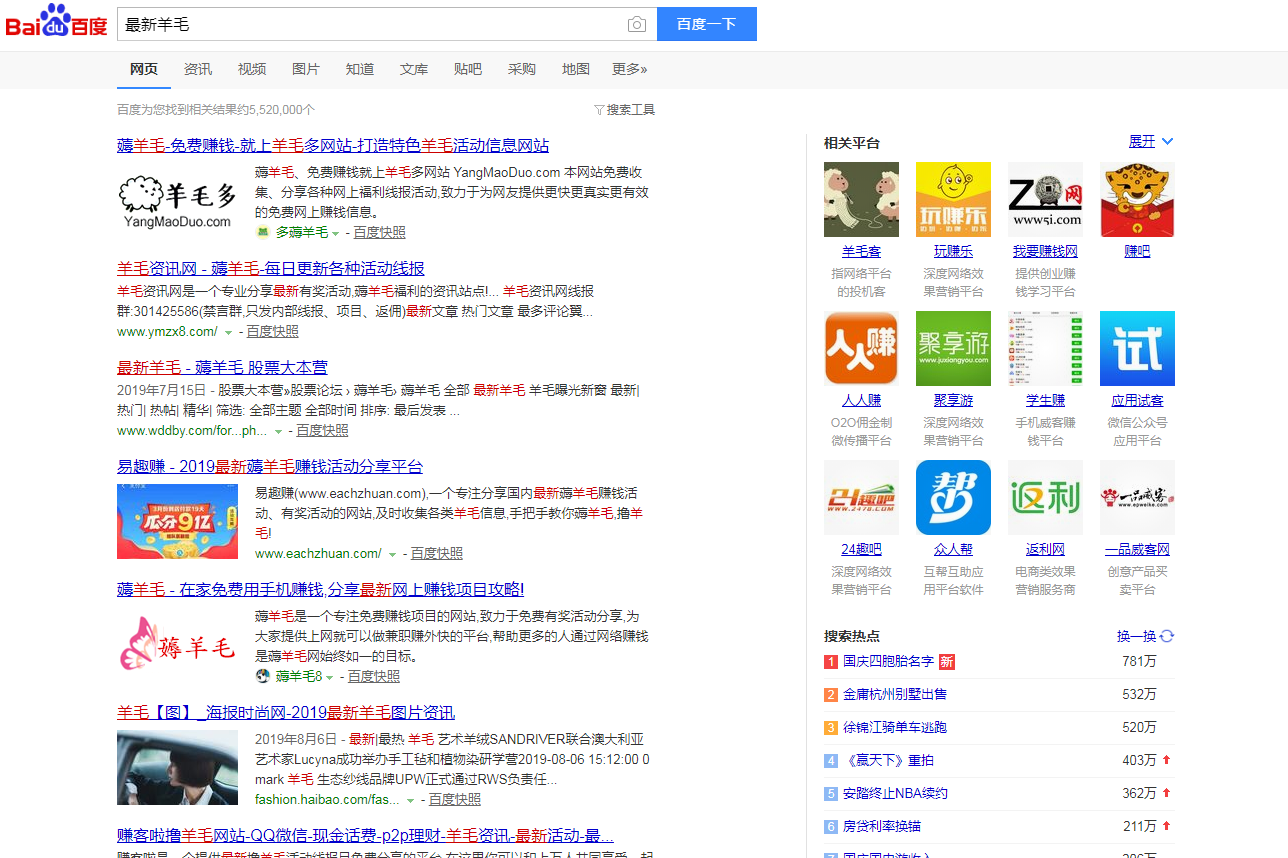Switch to the 图片 tab
This screenshot has height=858, width=1288.
[306, 69]
